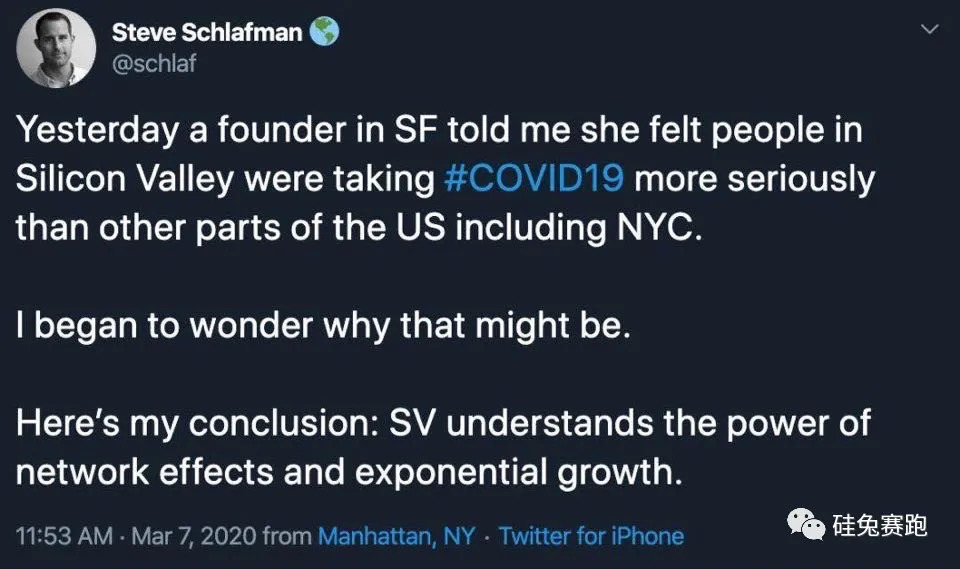The width and height of the screenshot is (960, 569).
Task: Click the tweet's opening sentence about a founder
Action: (440, 131)
